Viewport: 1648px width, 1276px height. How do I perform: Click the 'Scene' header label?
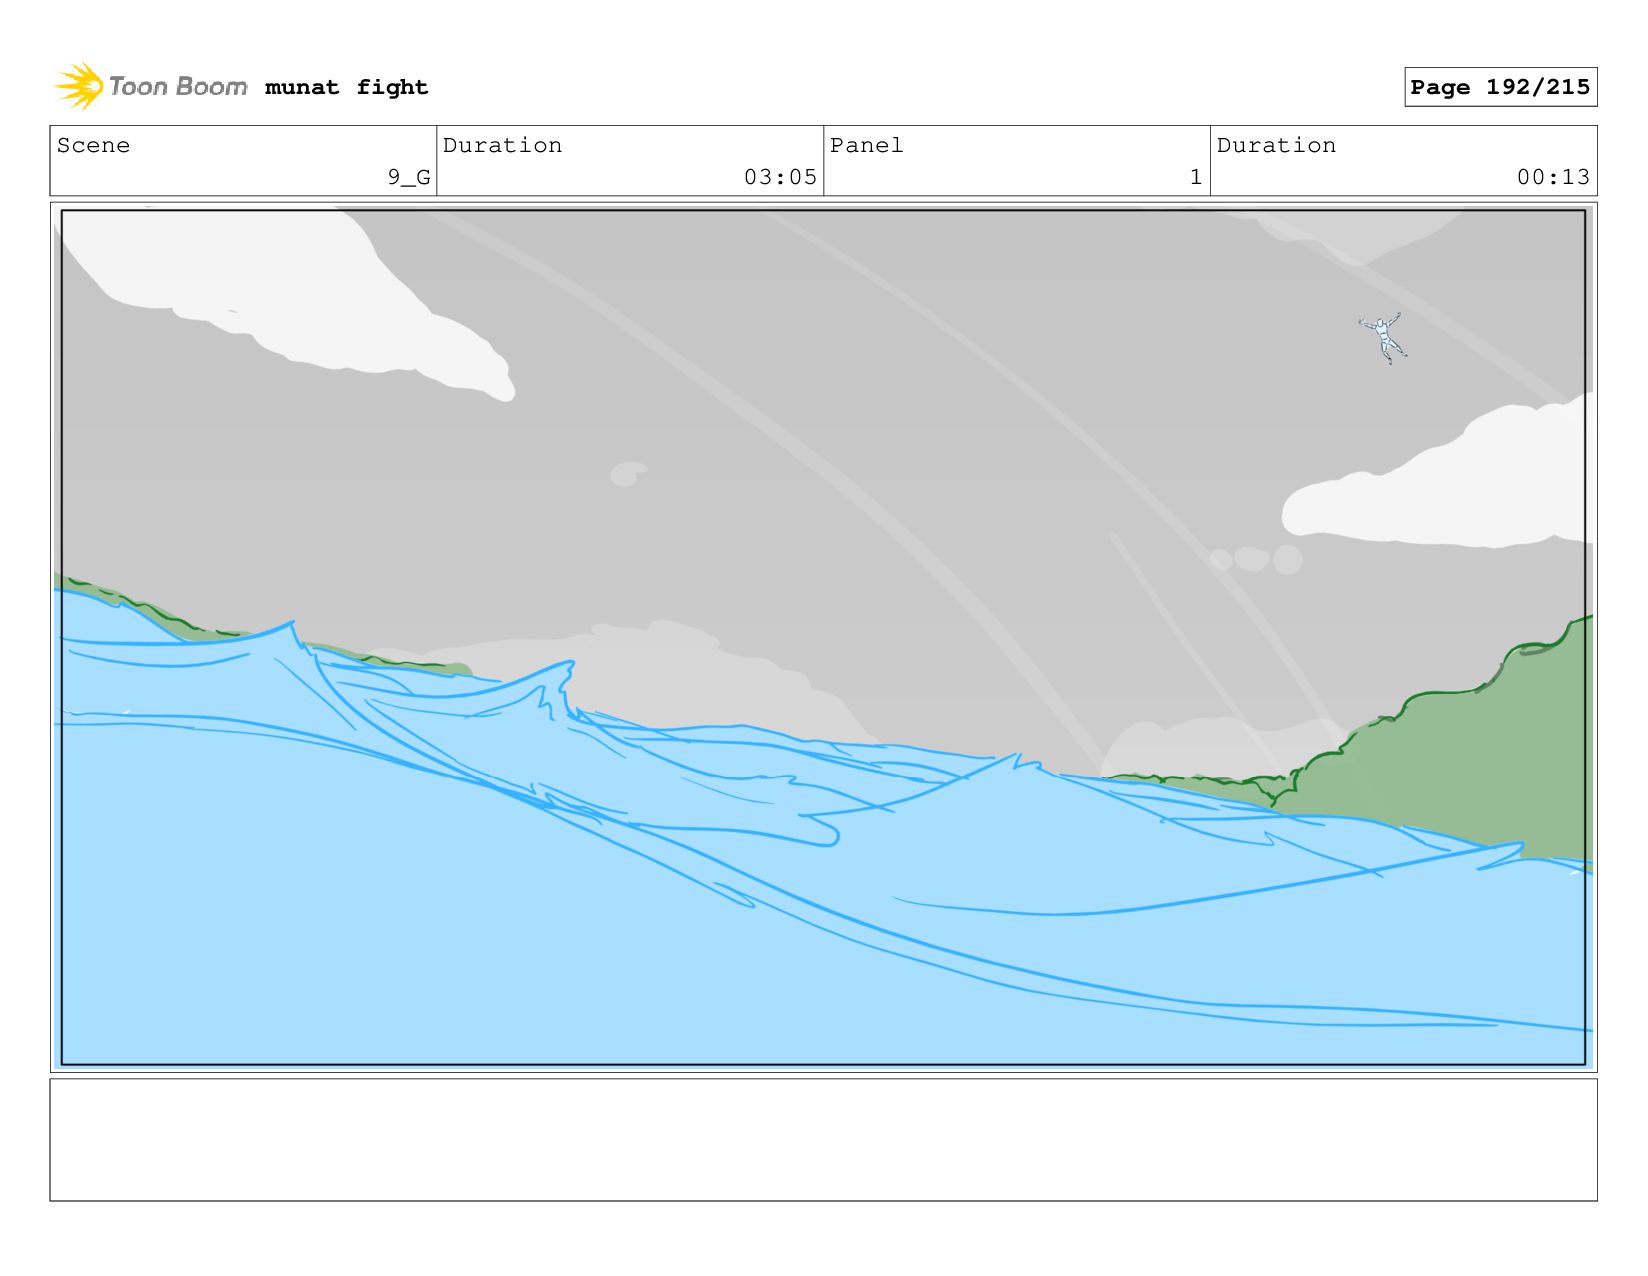93,145
